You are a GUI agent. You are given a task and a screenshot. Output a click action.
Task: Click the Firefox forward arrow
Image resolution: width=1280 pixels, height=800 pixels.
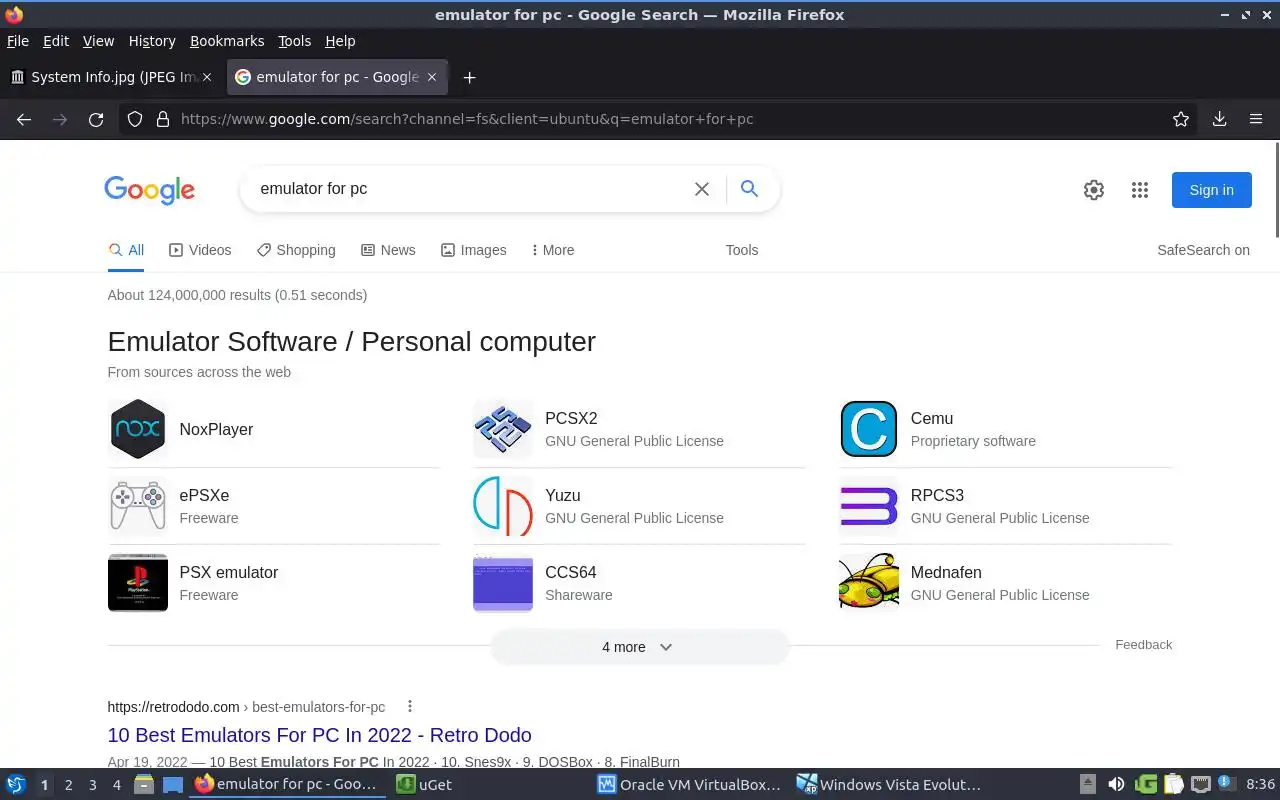(x=60, y=119)
